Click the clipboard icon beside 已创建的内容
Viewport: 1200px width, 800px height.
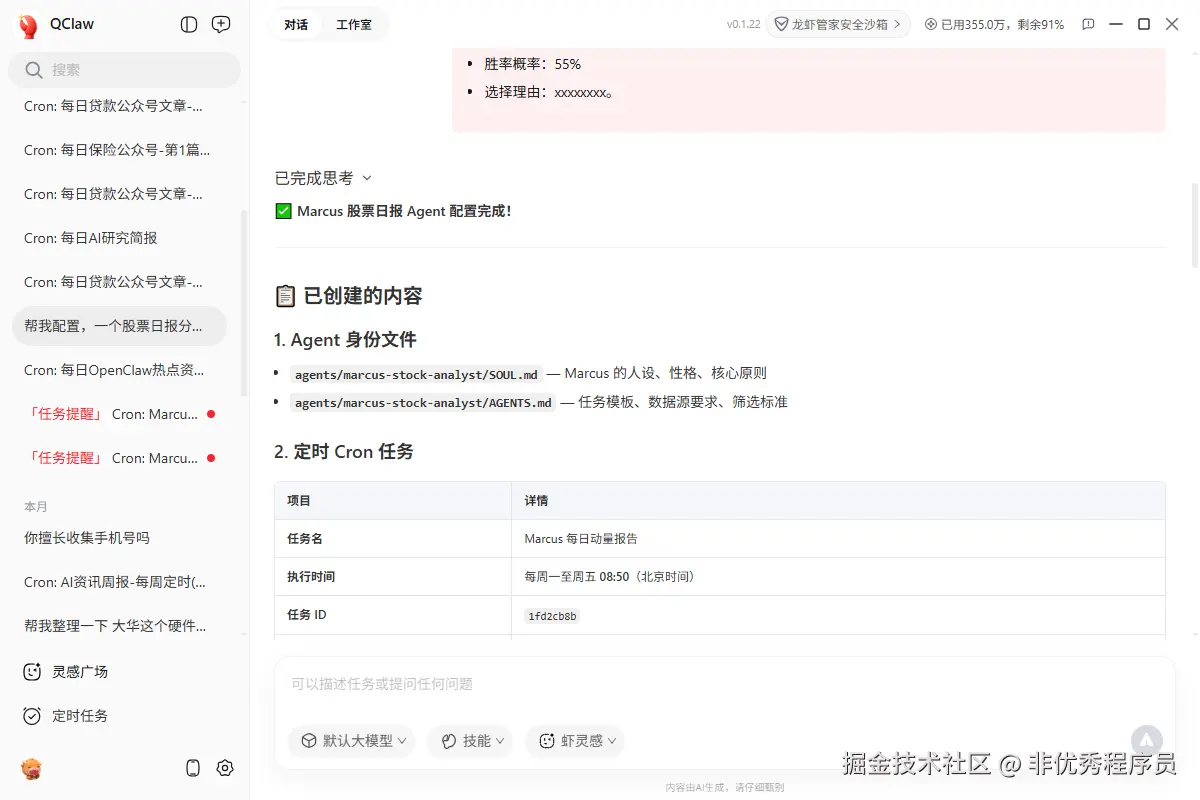285,296
